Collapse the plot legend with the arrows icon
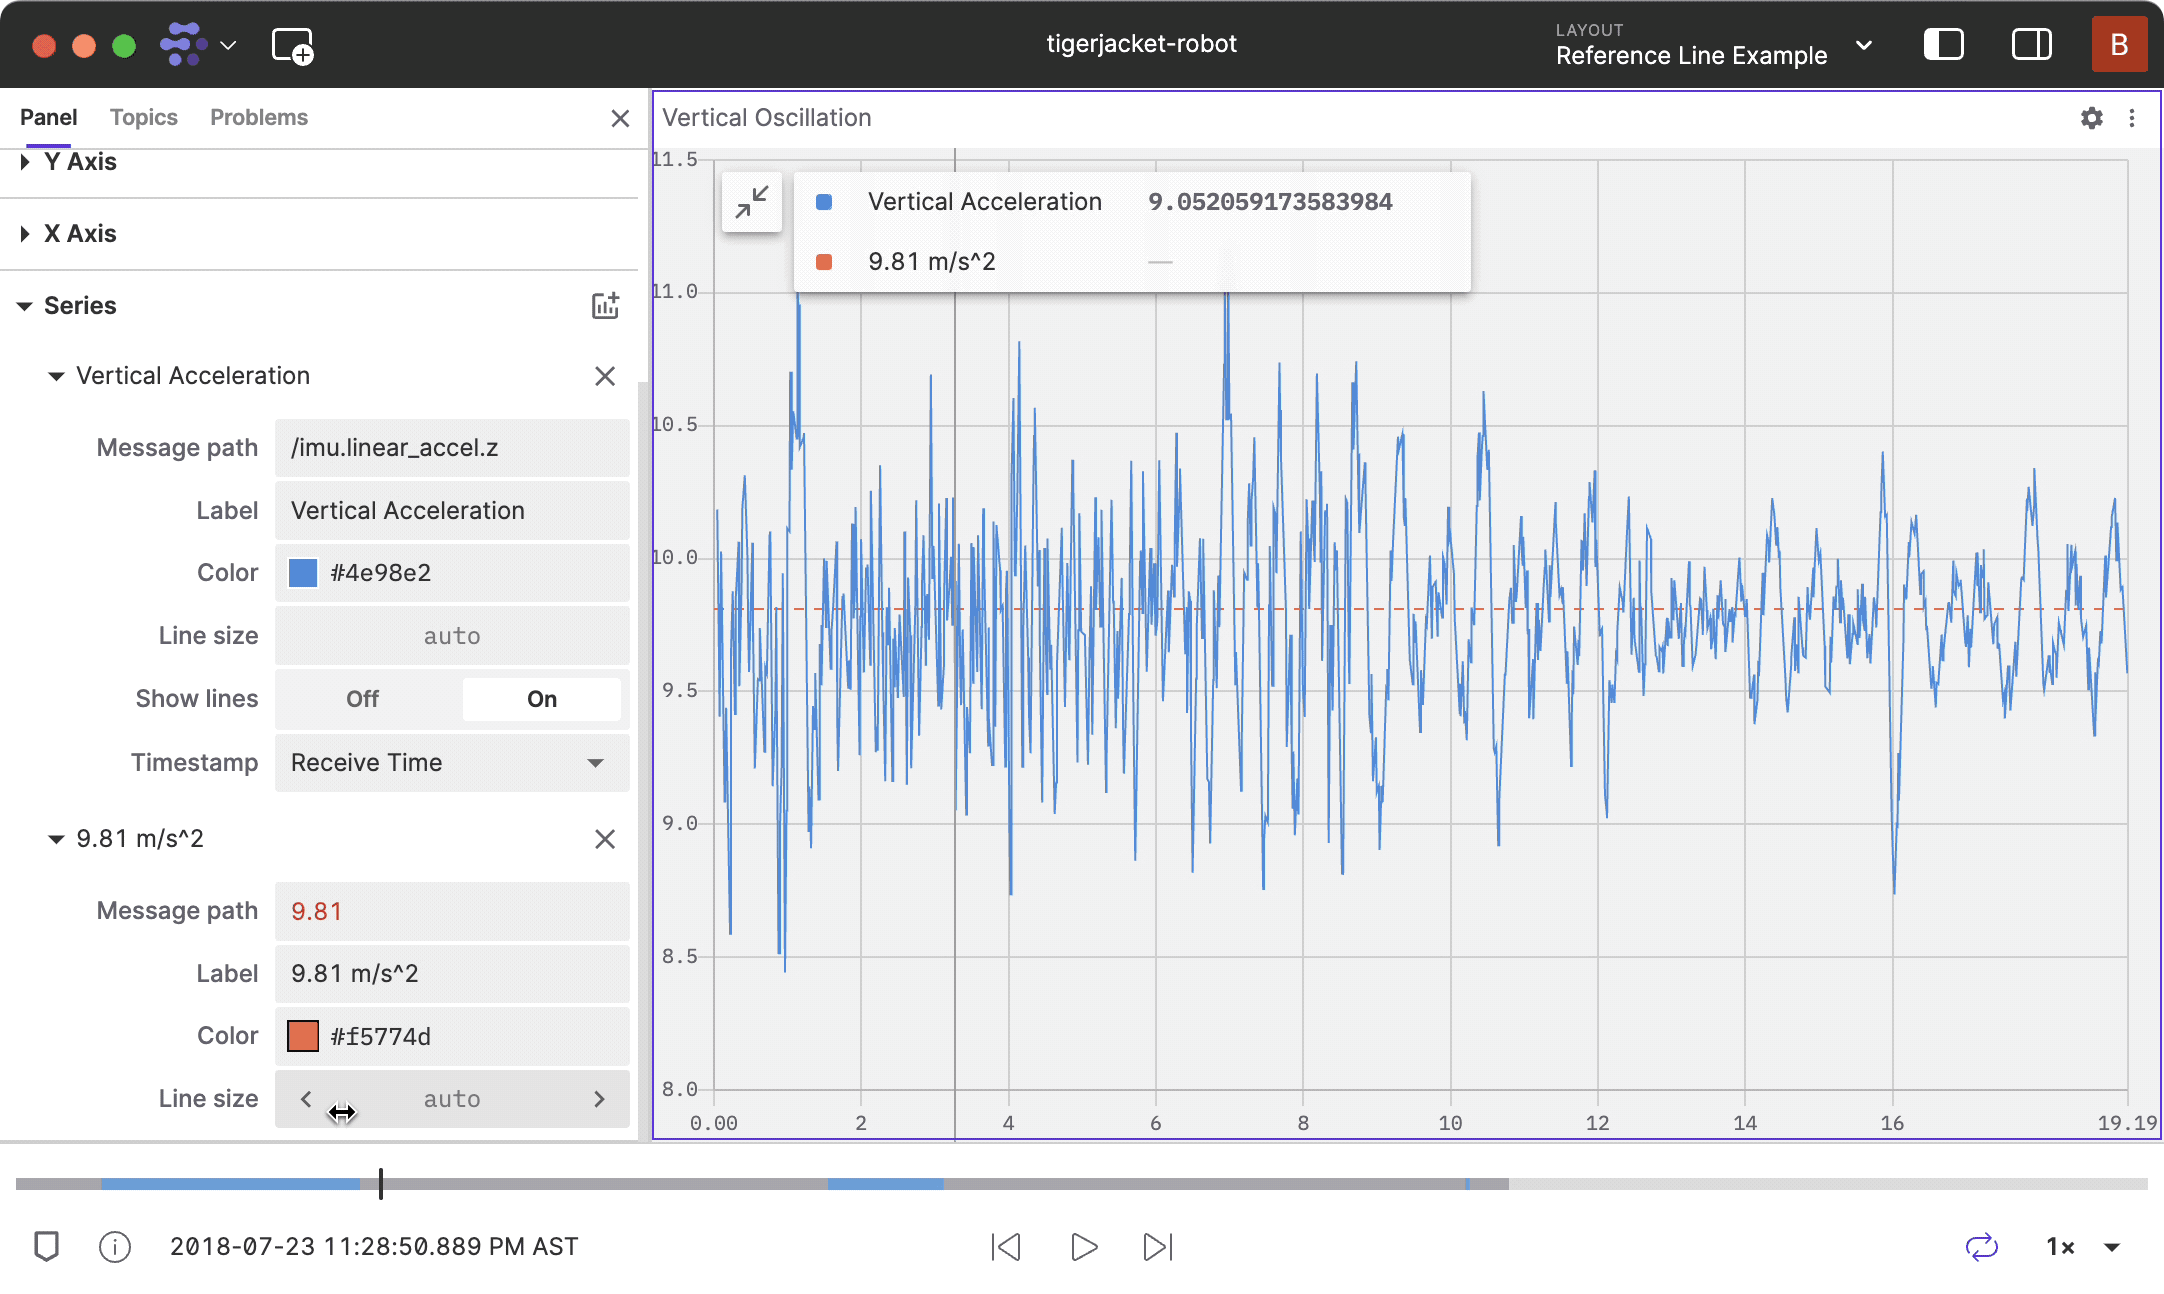This screenshot has width=2164, height=1294. point(752,202)
